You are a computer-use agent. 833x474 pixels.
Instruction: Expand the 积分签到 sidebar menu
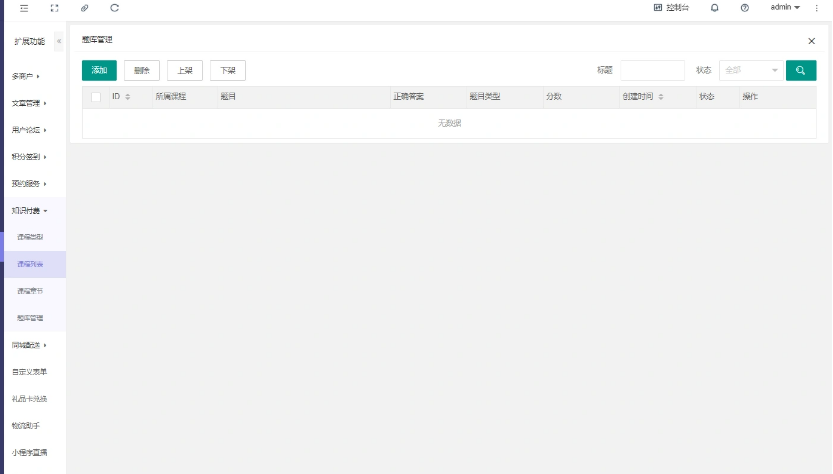tap(29, 157)
